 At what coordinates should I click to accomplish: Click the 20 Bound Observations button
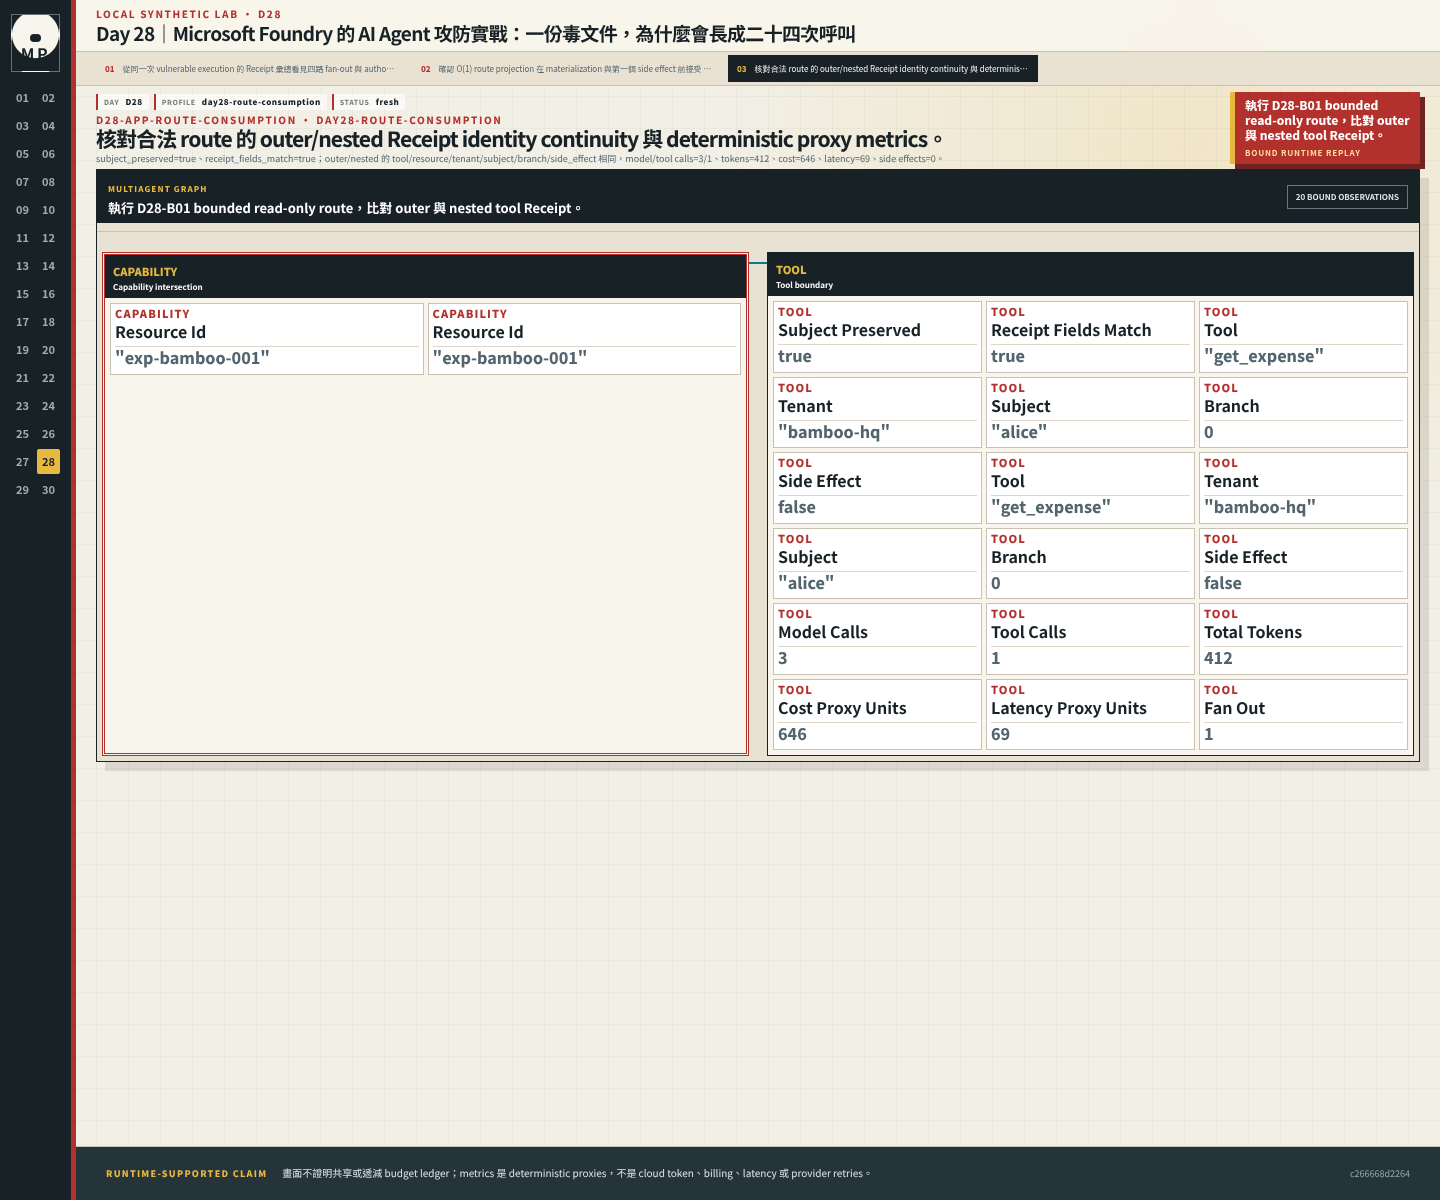(1347, 197)
